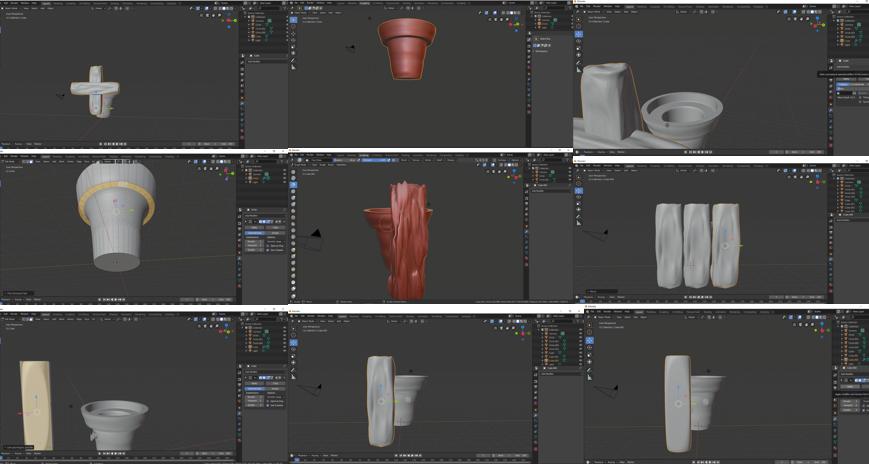
Task: Choose the Mask brush in the red sculpt window
Action: (293, 289)
